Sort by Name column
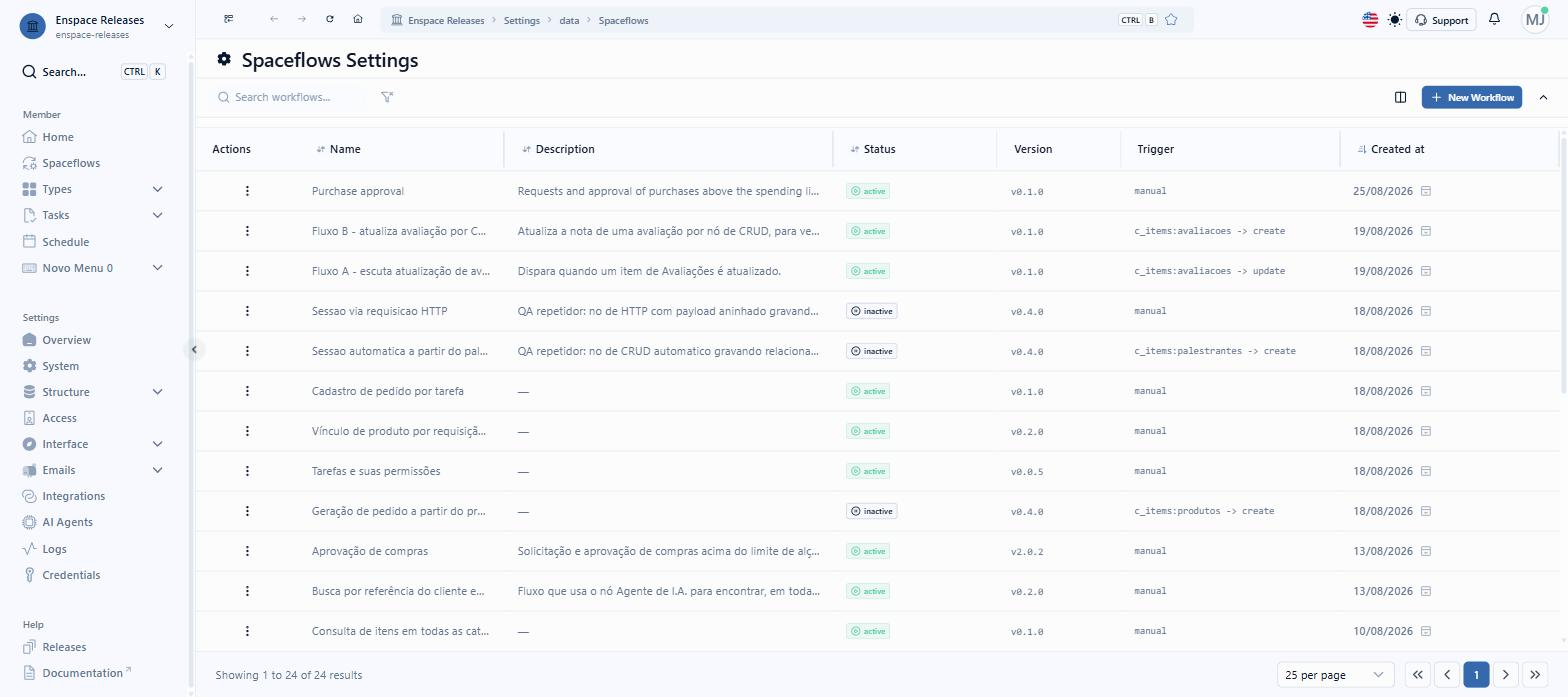 [x=338, y=149]
